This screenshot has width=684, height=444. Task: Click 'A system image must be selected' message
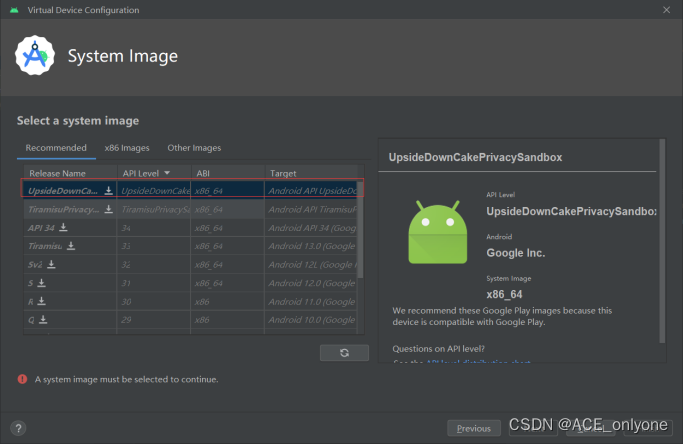pyautogui.click(x=127, y=379)
